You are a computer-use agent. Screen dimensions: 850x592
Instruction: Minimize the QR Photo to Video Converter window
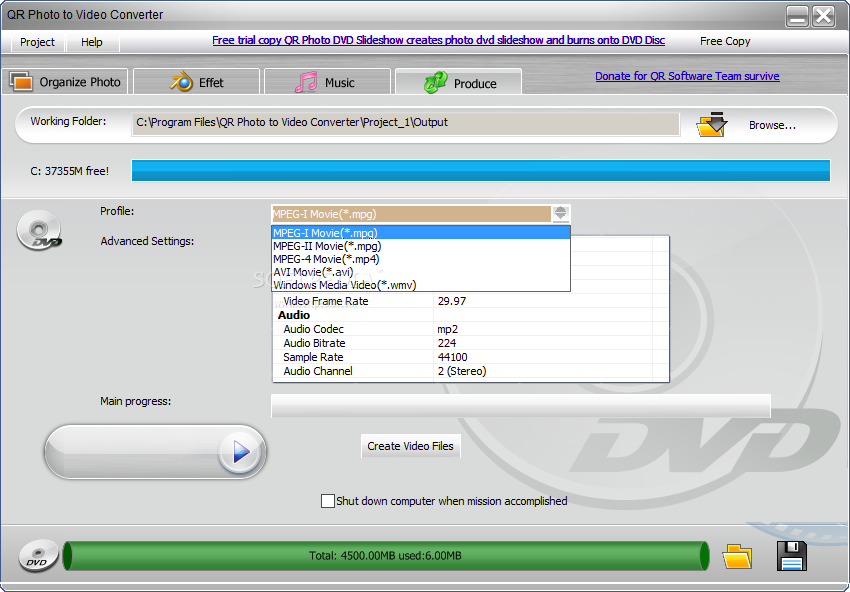point(797,16)
